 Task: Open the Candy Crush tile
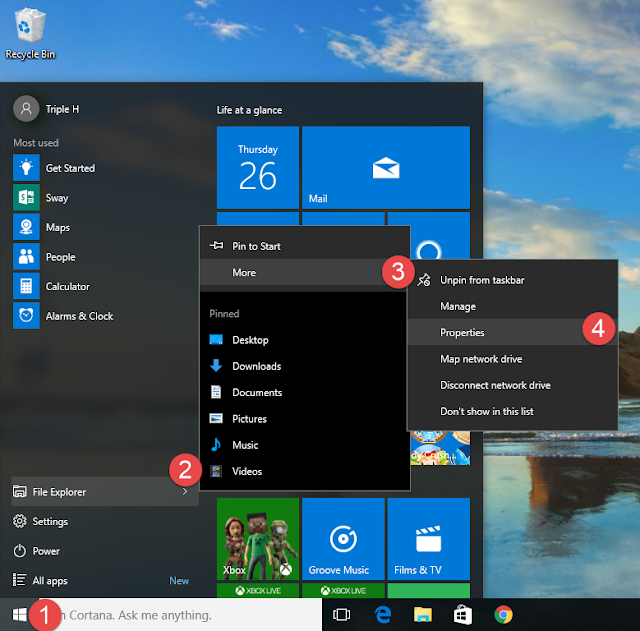pos(440,448)
